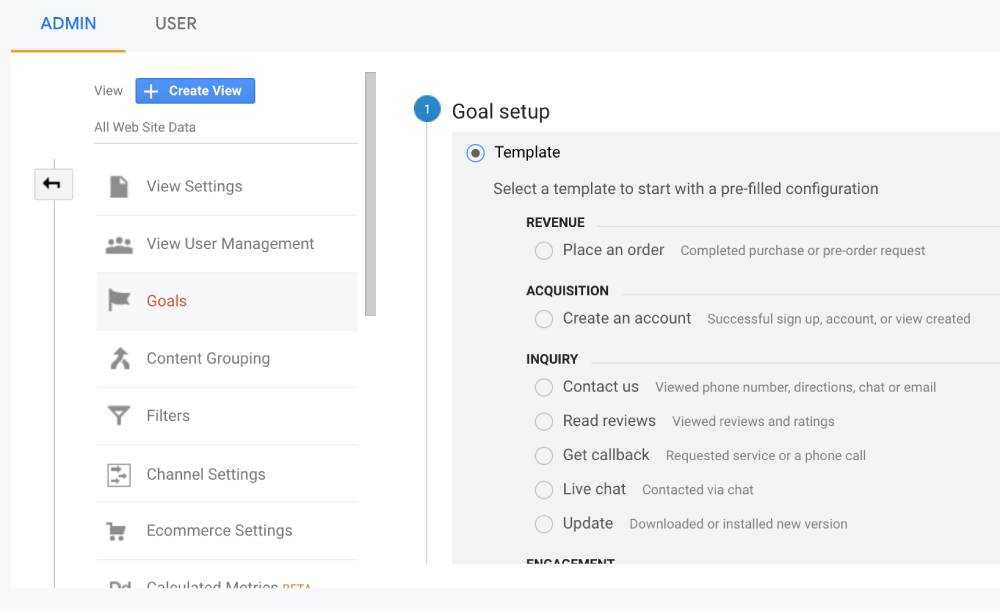Screen dimensions: 1000x609
Task: Click the 'Successful sign up, account, or view created' text
Action: click(x=839, y=319)
